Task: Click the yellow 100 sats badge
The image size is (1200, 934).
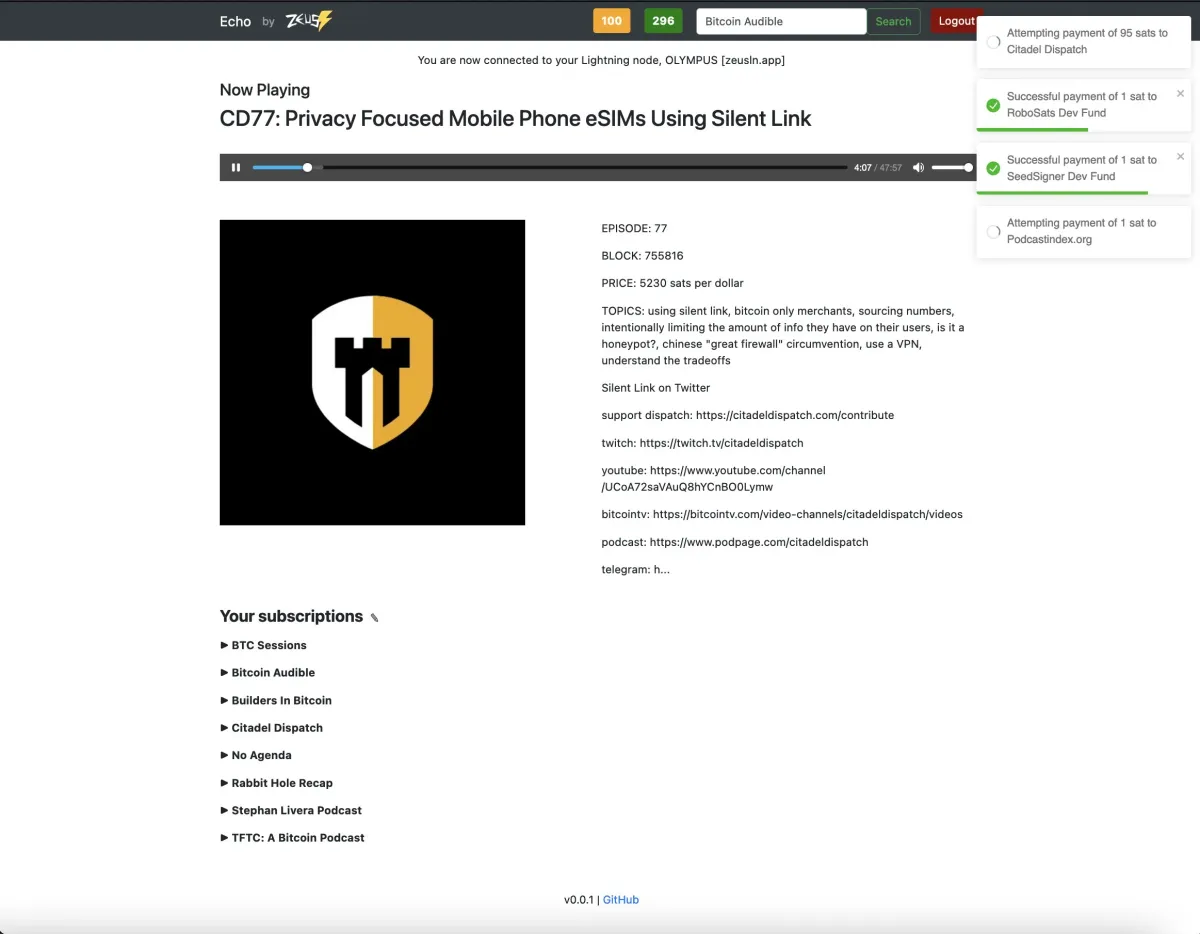Action: point(611,21)
